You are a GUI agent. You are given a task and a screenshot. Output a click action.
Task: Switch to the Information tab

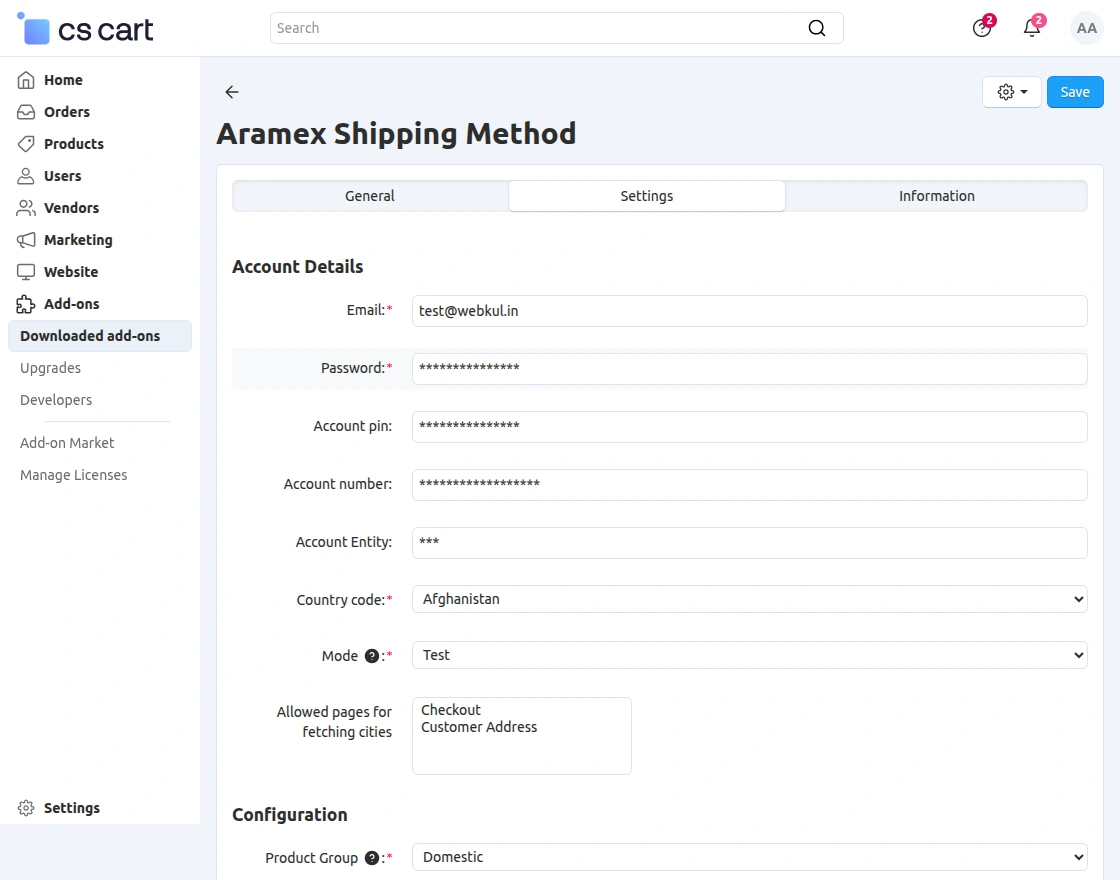click(936, 196)
